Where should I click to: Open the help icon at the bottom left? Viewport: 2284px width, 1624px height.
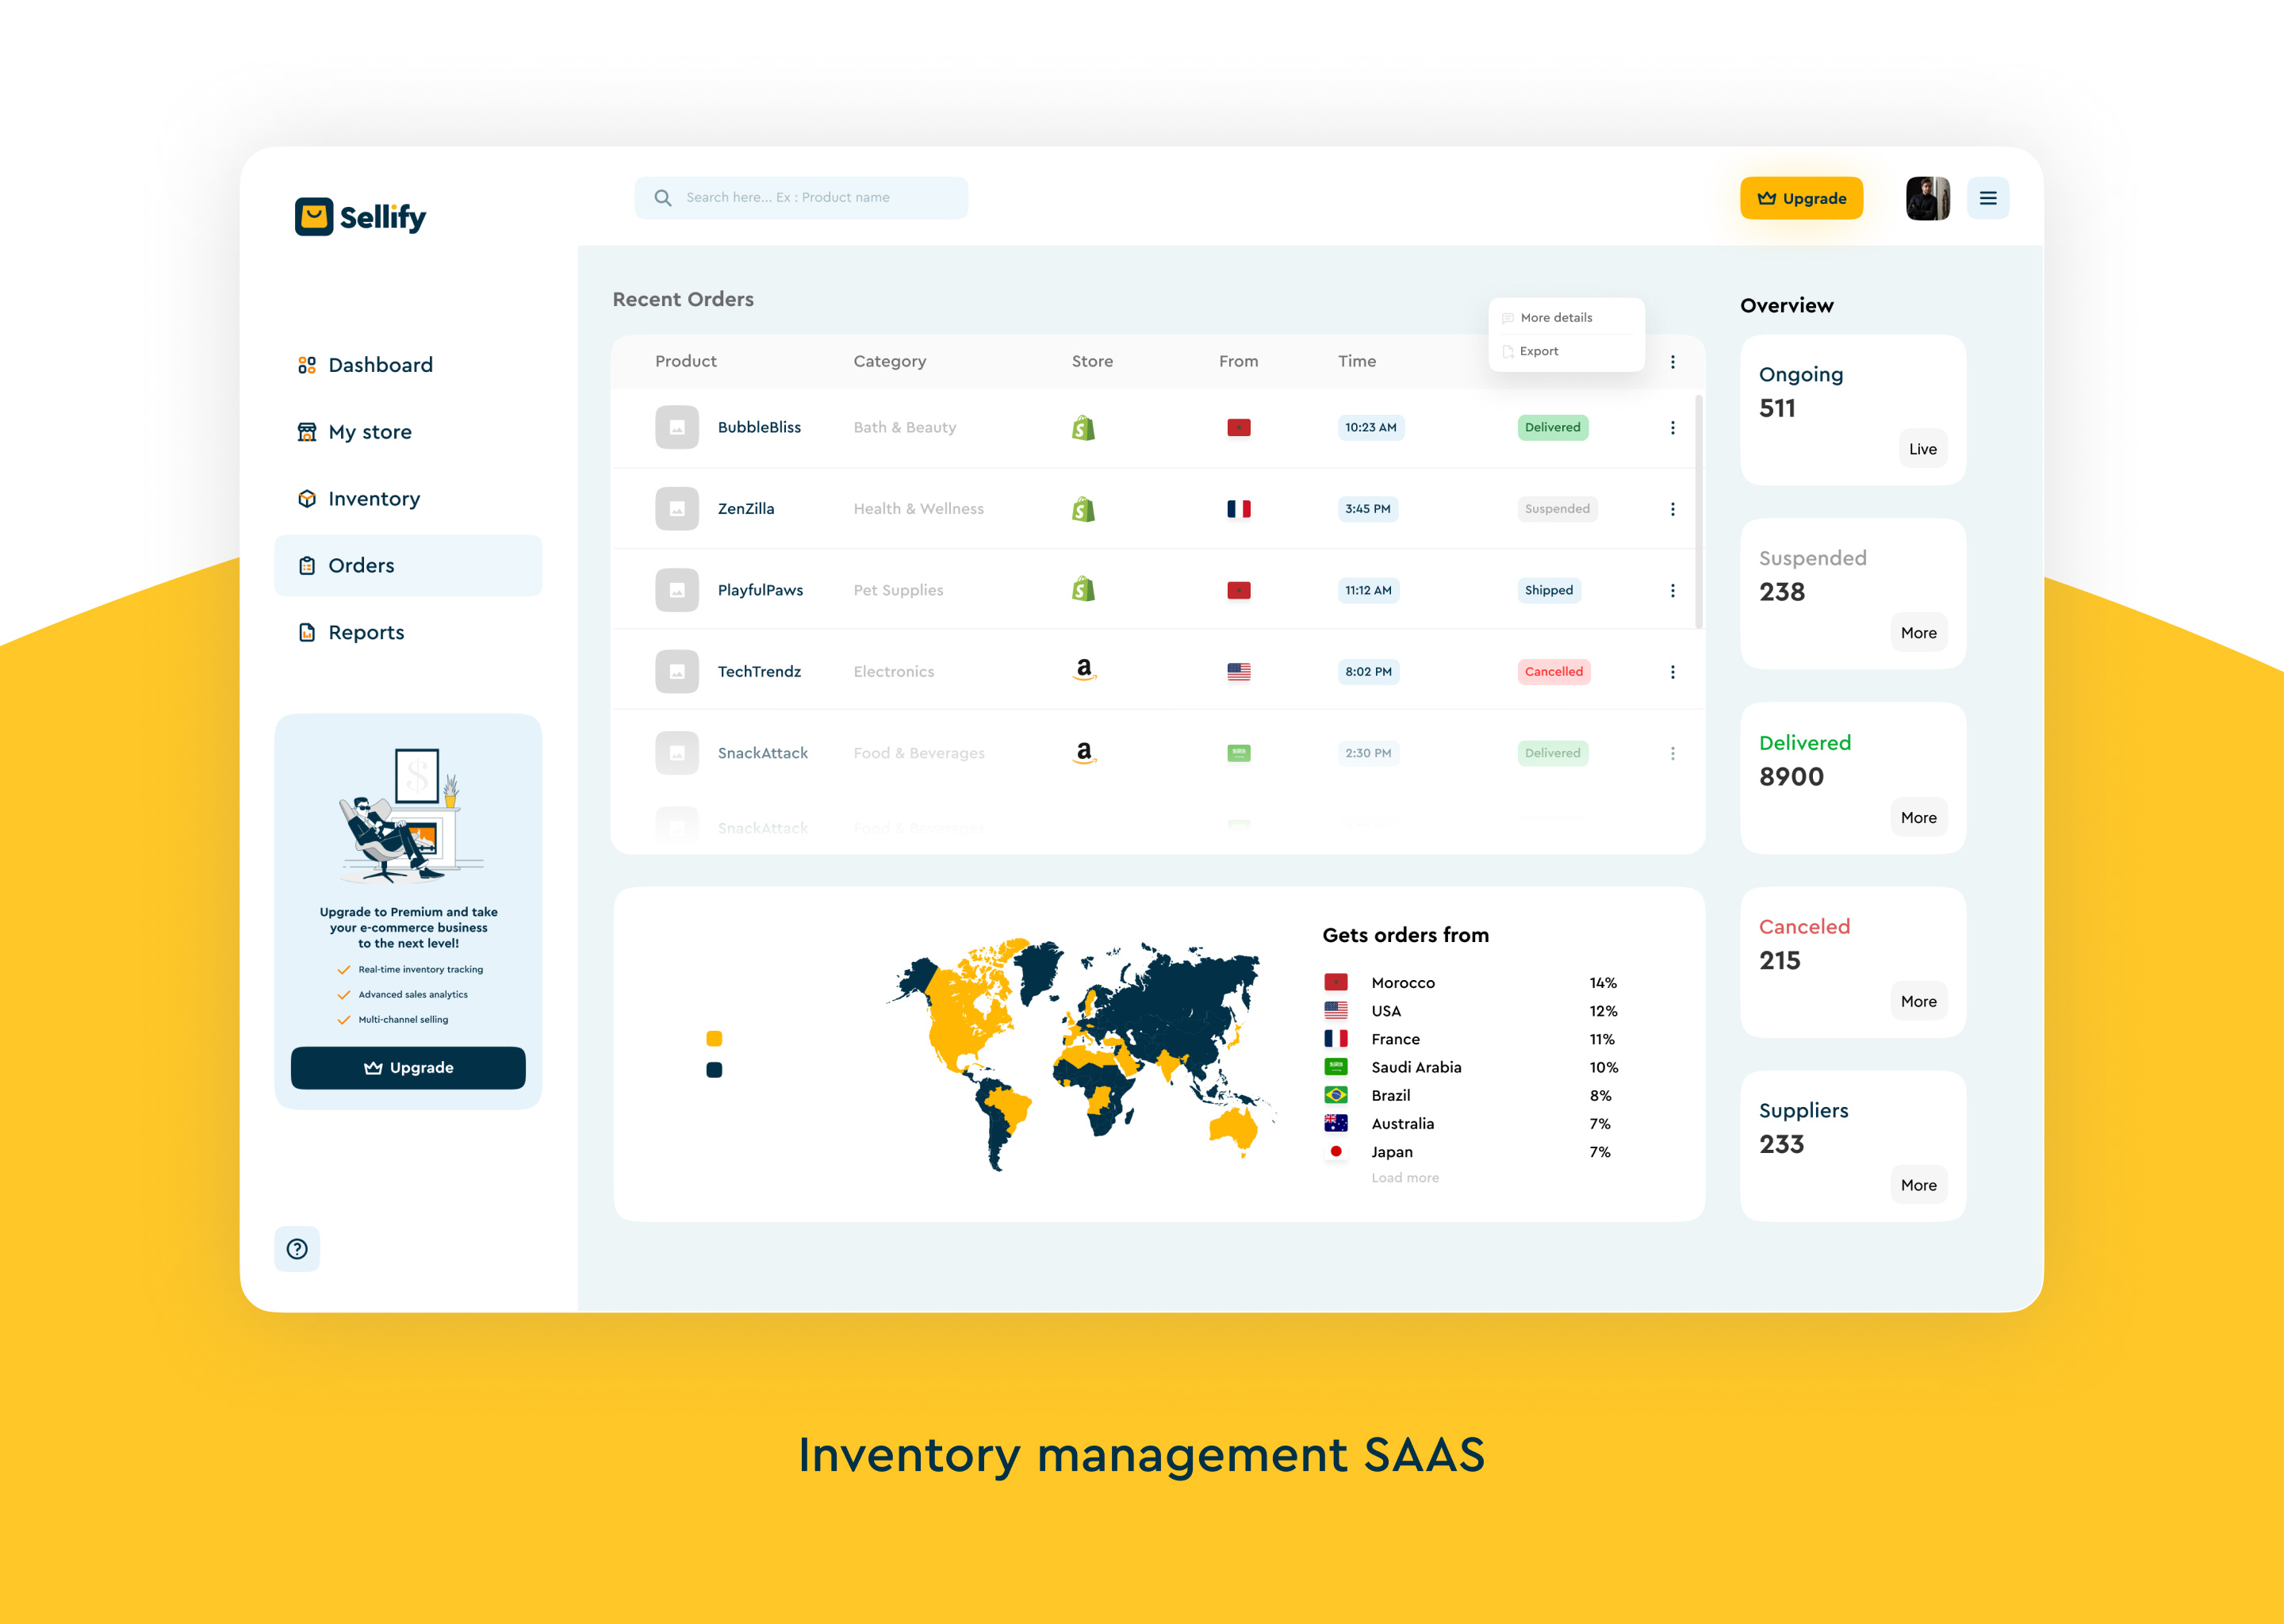point(297,1249)
